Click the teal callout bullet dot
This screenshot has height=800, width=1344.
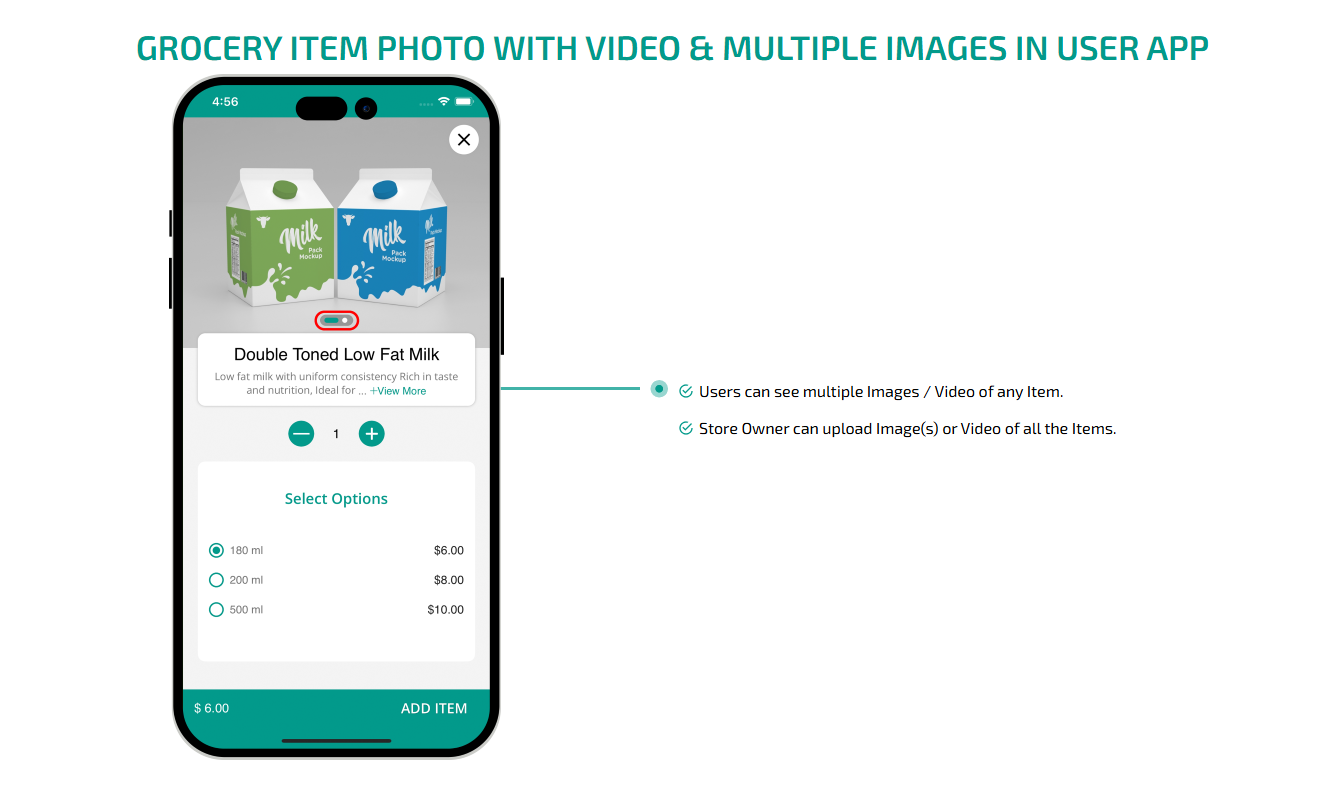point(659,389)
